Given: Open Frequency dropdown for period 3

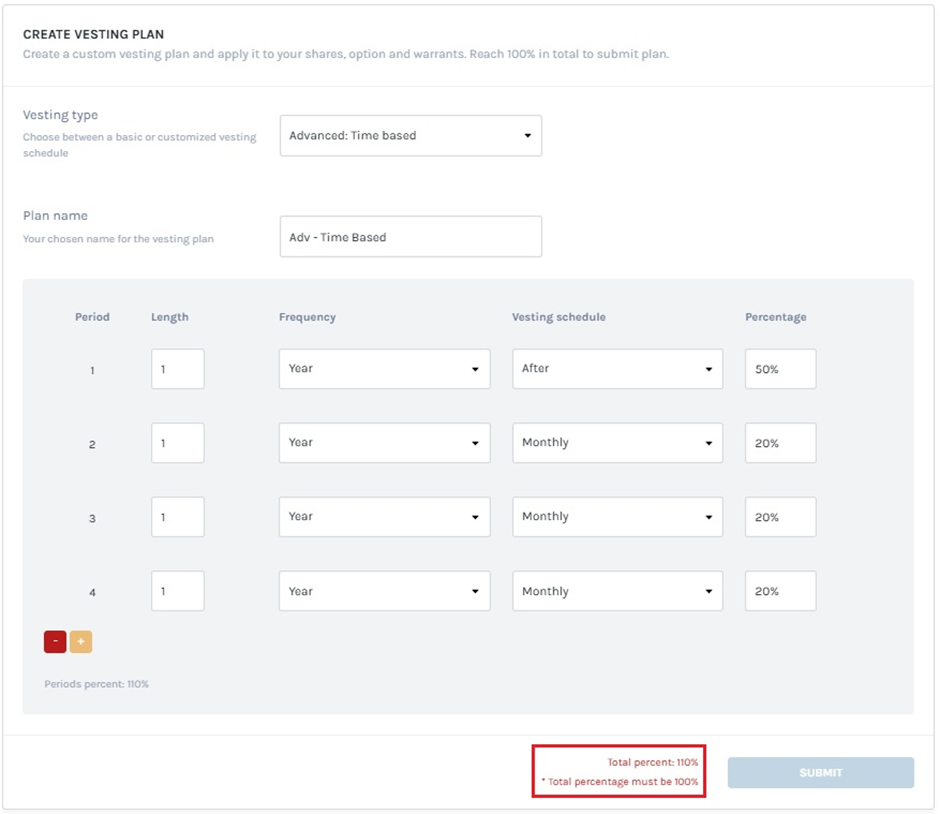Looking at the screenshot, I should click(384, 517).
